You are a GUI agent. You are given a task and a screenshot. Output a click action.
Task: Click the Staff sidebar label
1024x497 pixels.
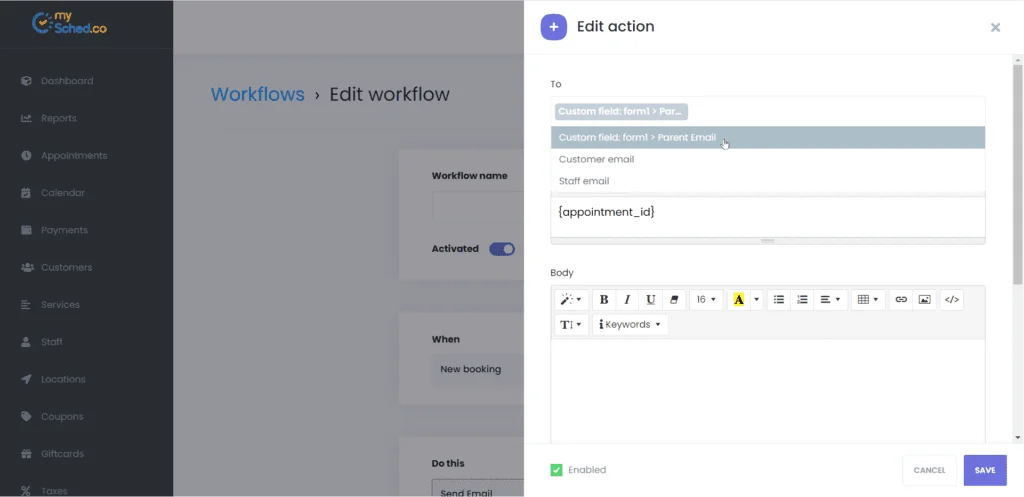click(52, 342)
